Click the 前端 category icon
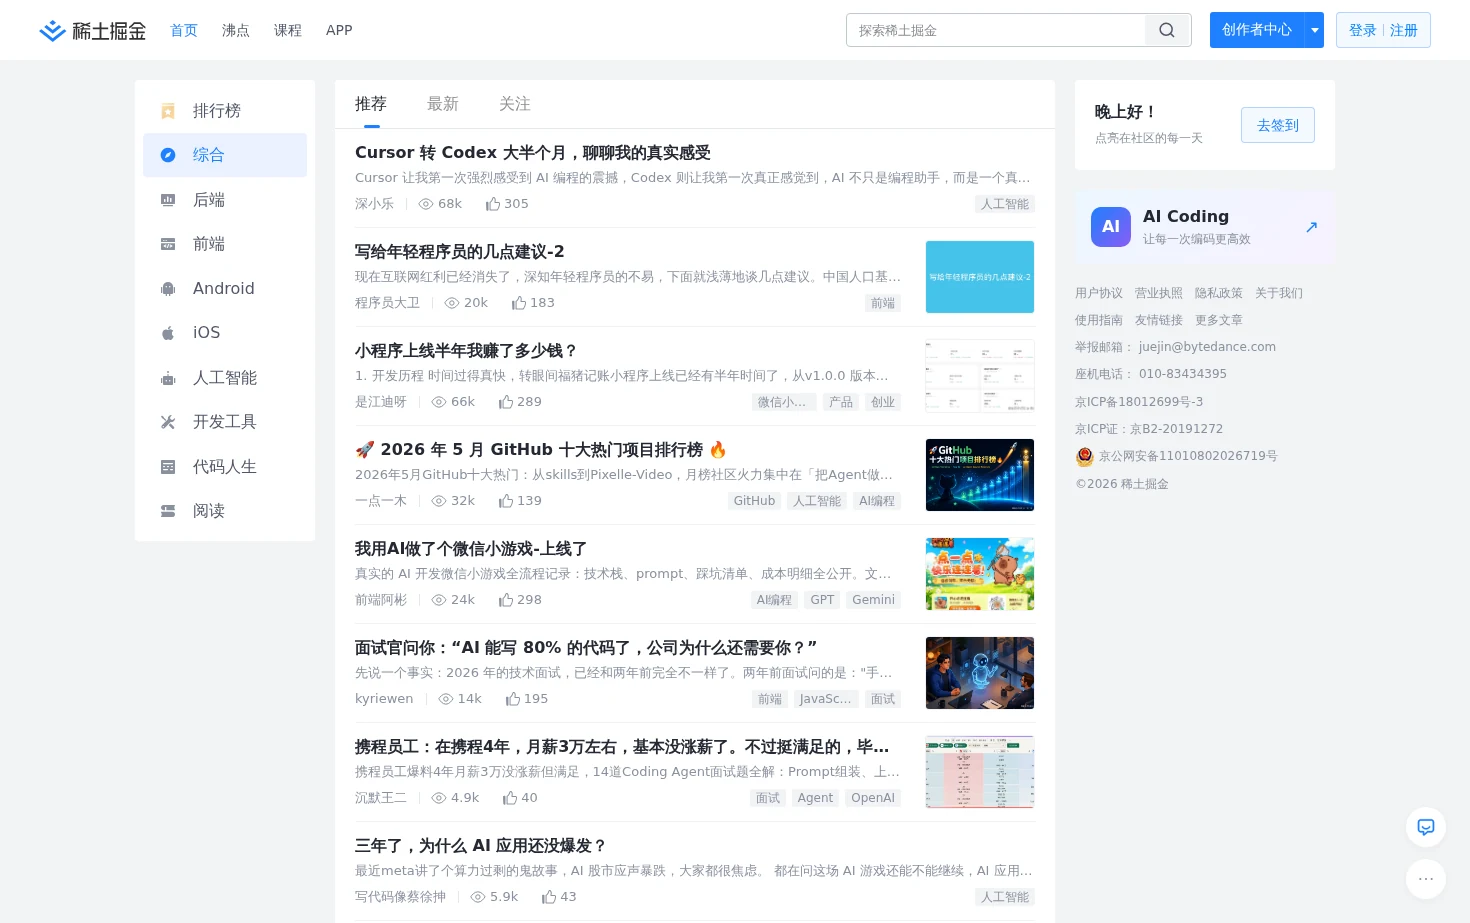Viewport: 1470px width, 923px height. click(168, 244)
